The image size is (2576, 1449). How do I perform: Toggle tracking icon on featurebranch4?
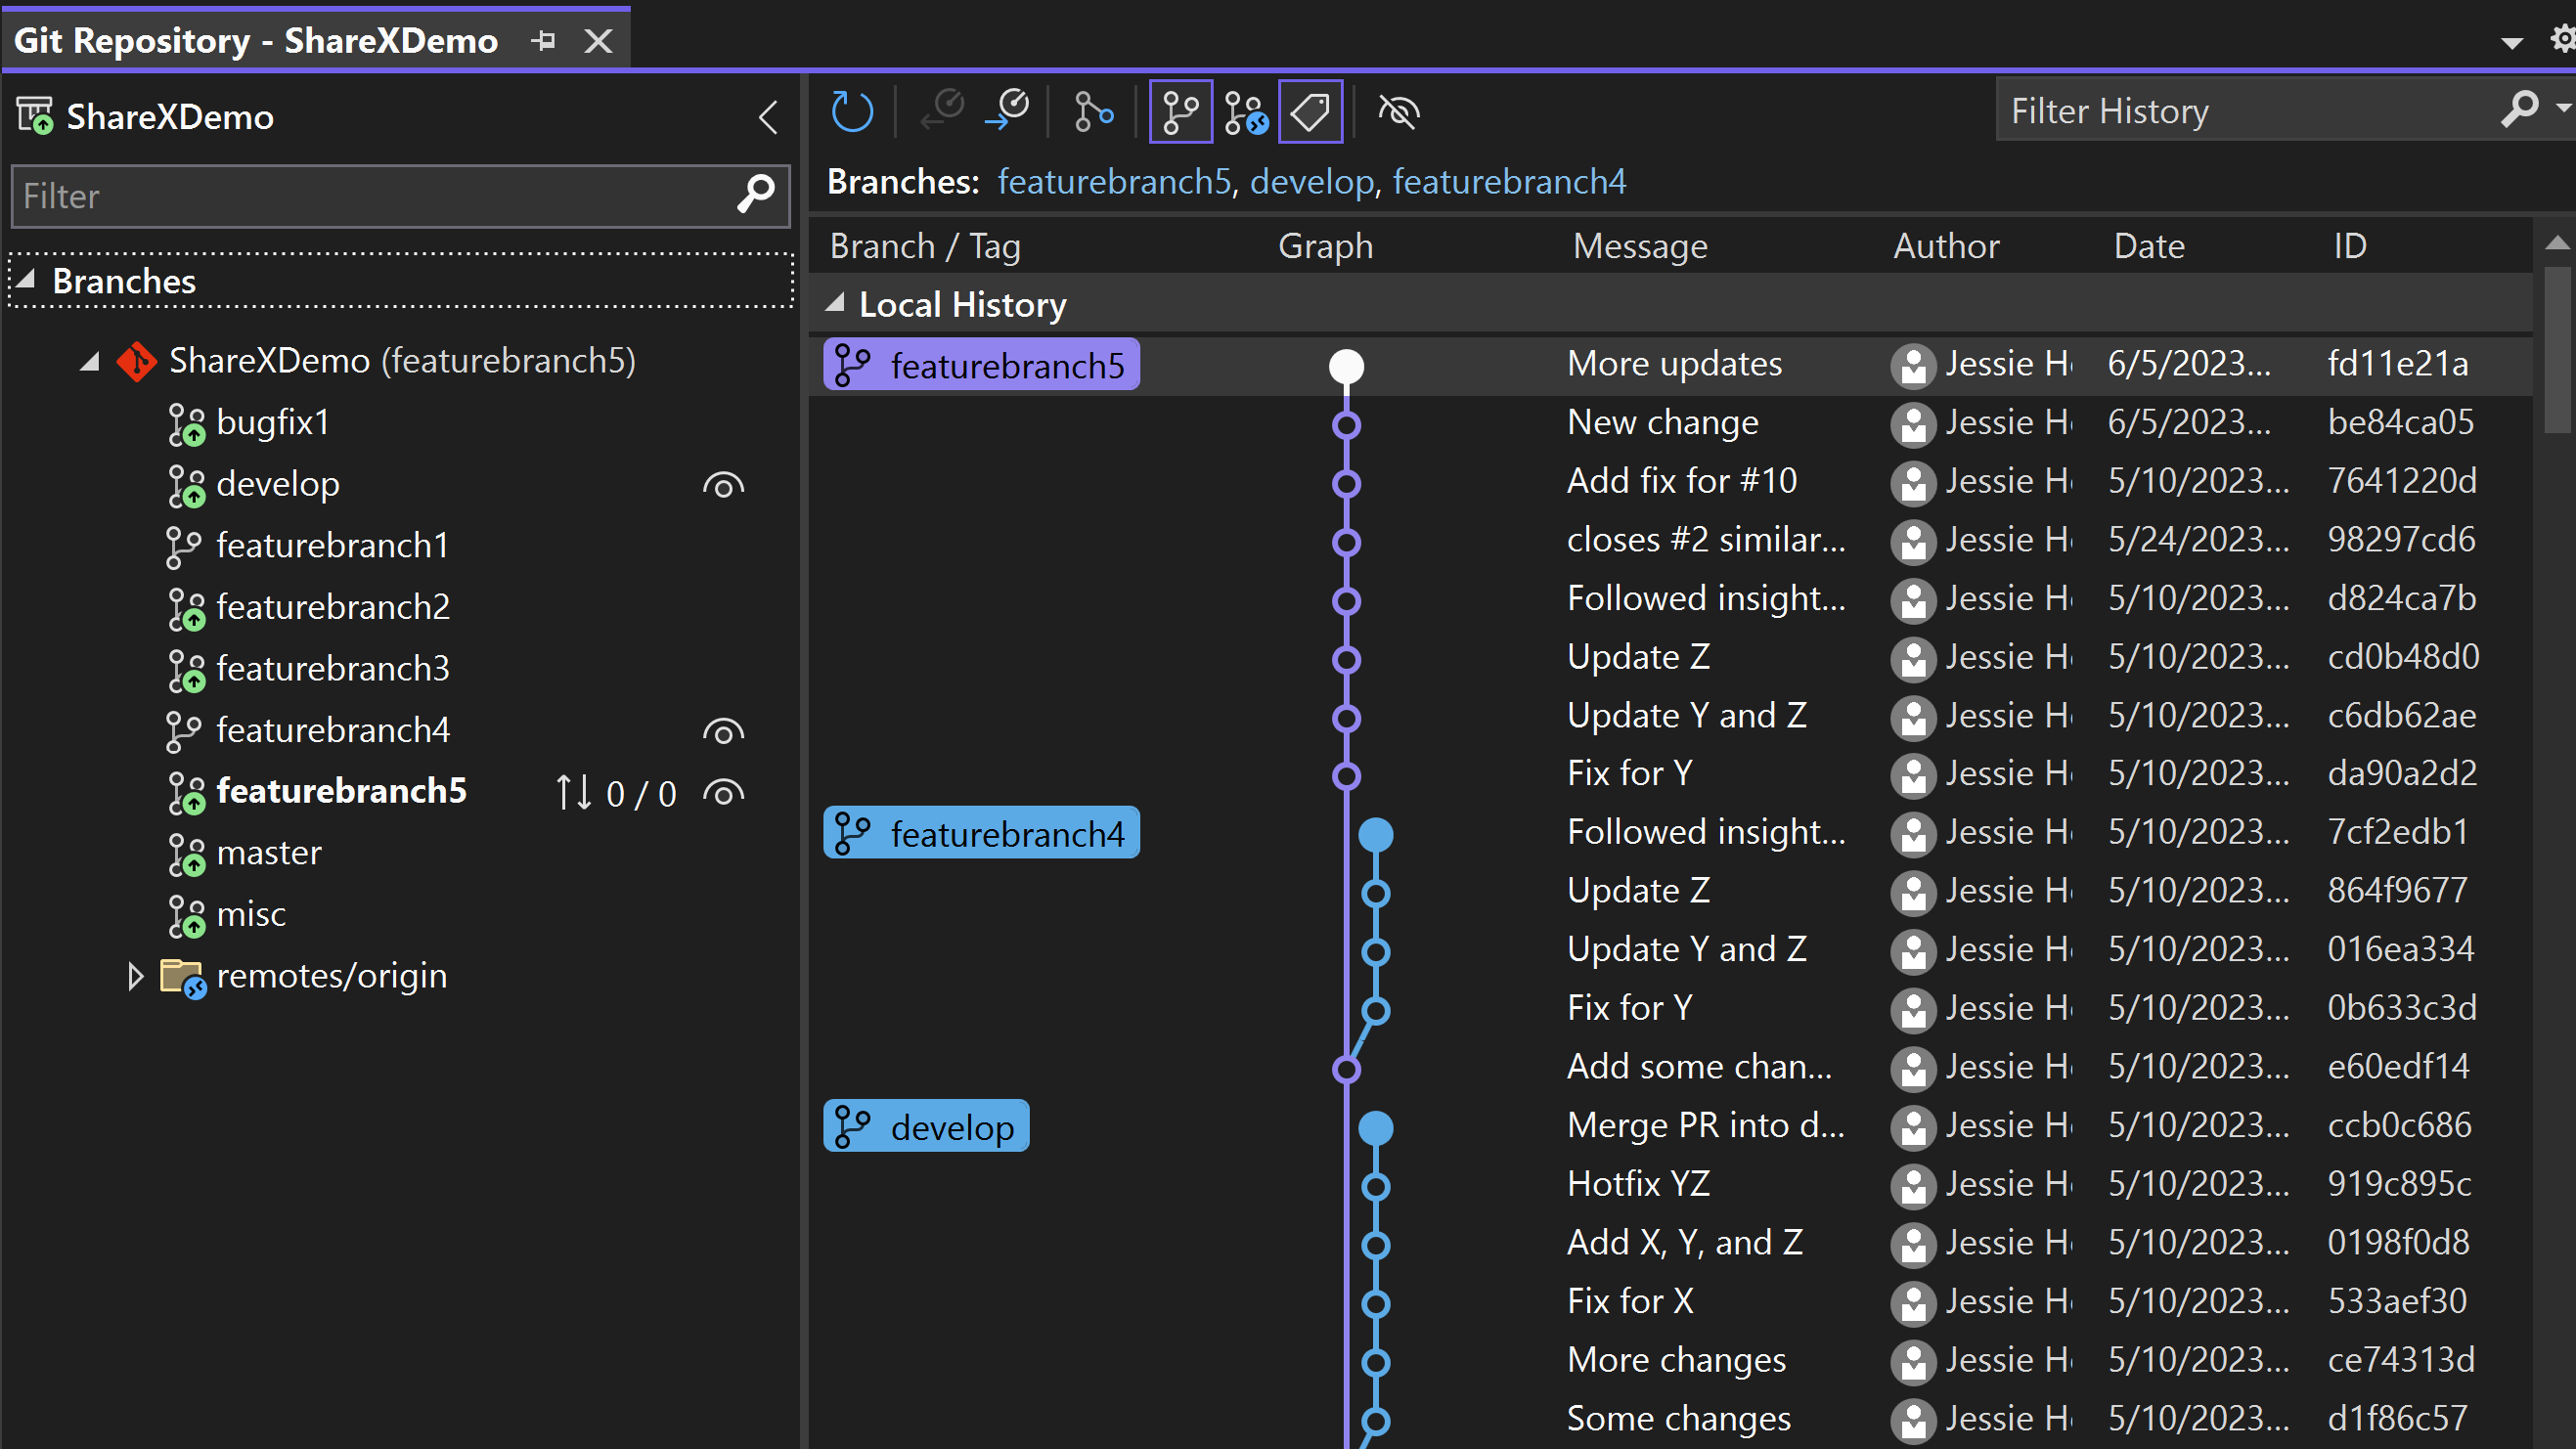coord(722,729)
